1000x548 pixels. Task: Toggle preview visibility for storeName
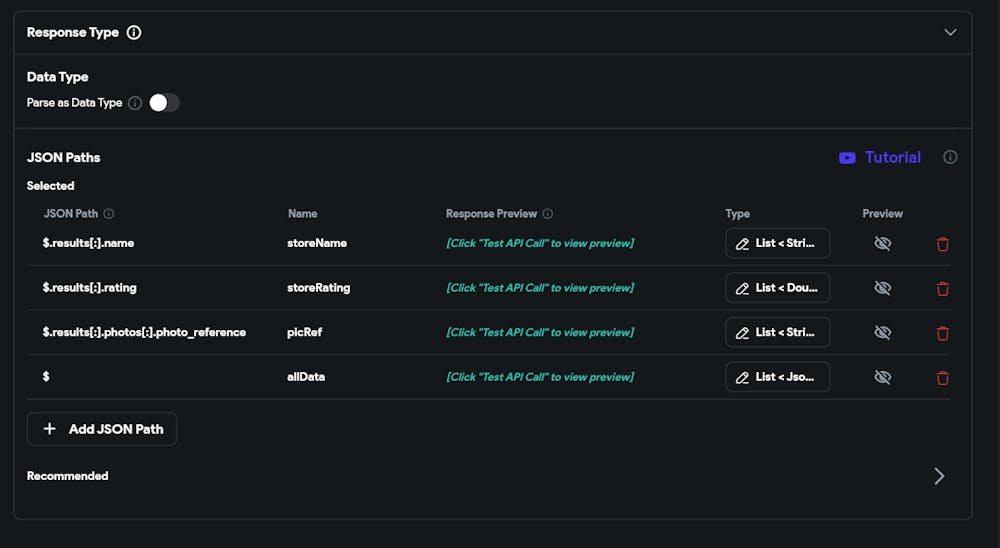pyautogui.click(x=882, y=243)
